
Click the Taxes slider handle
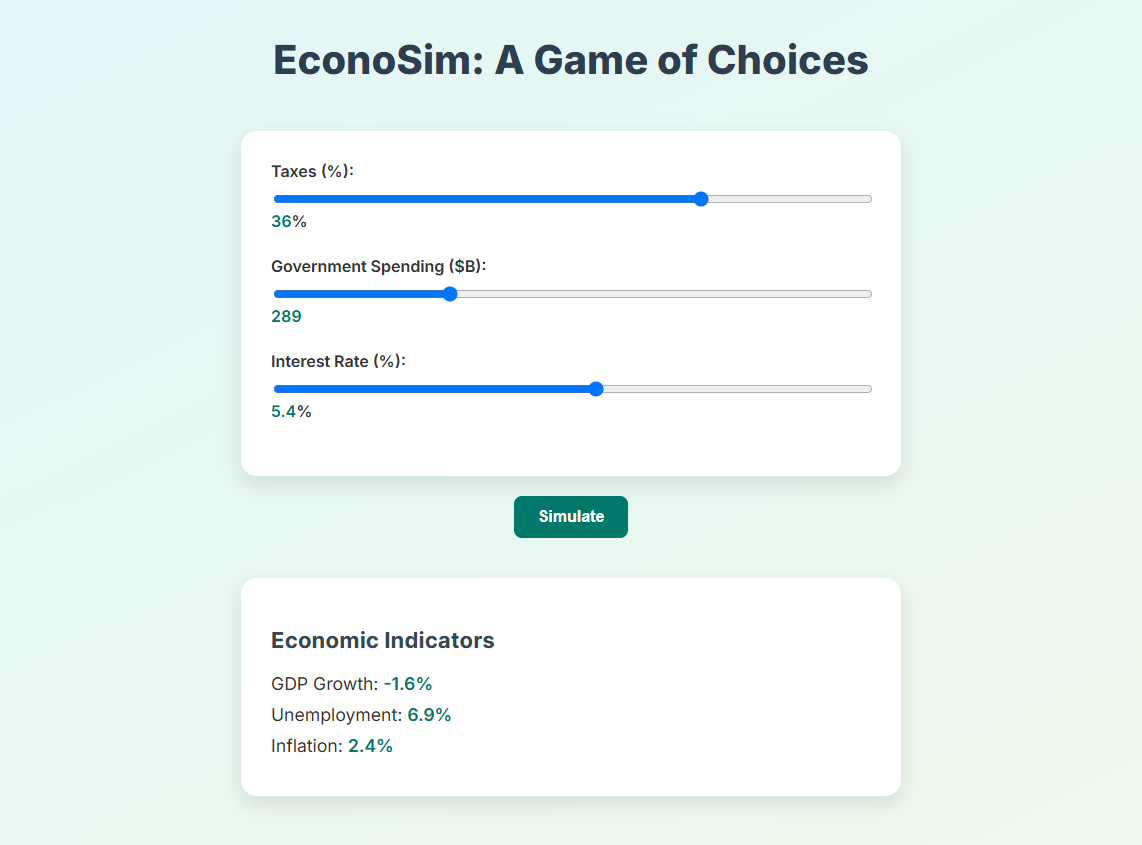coord(701,199)
